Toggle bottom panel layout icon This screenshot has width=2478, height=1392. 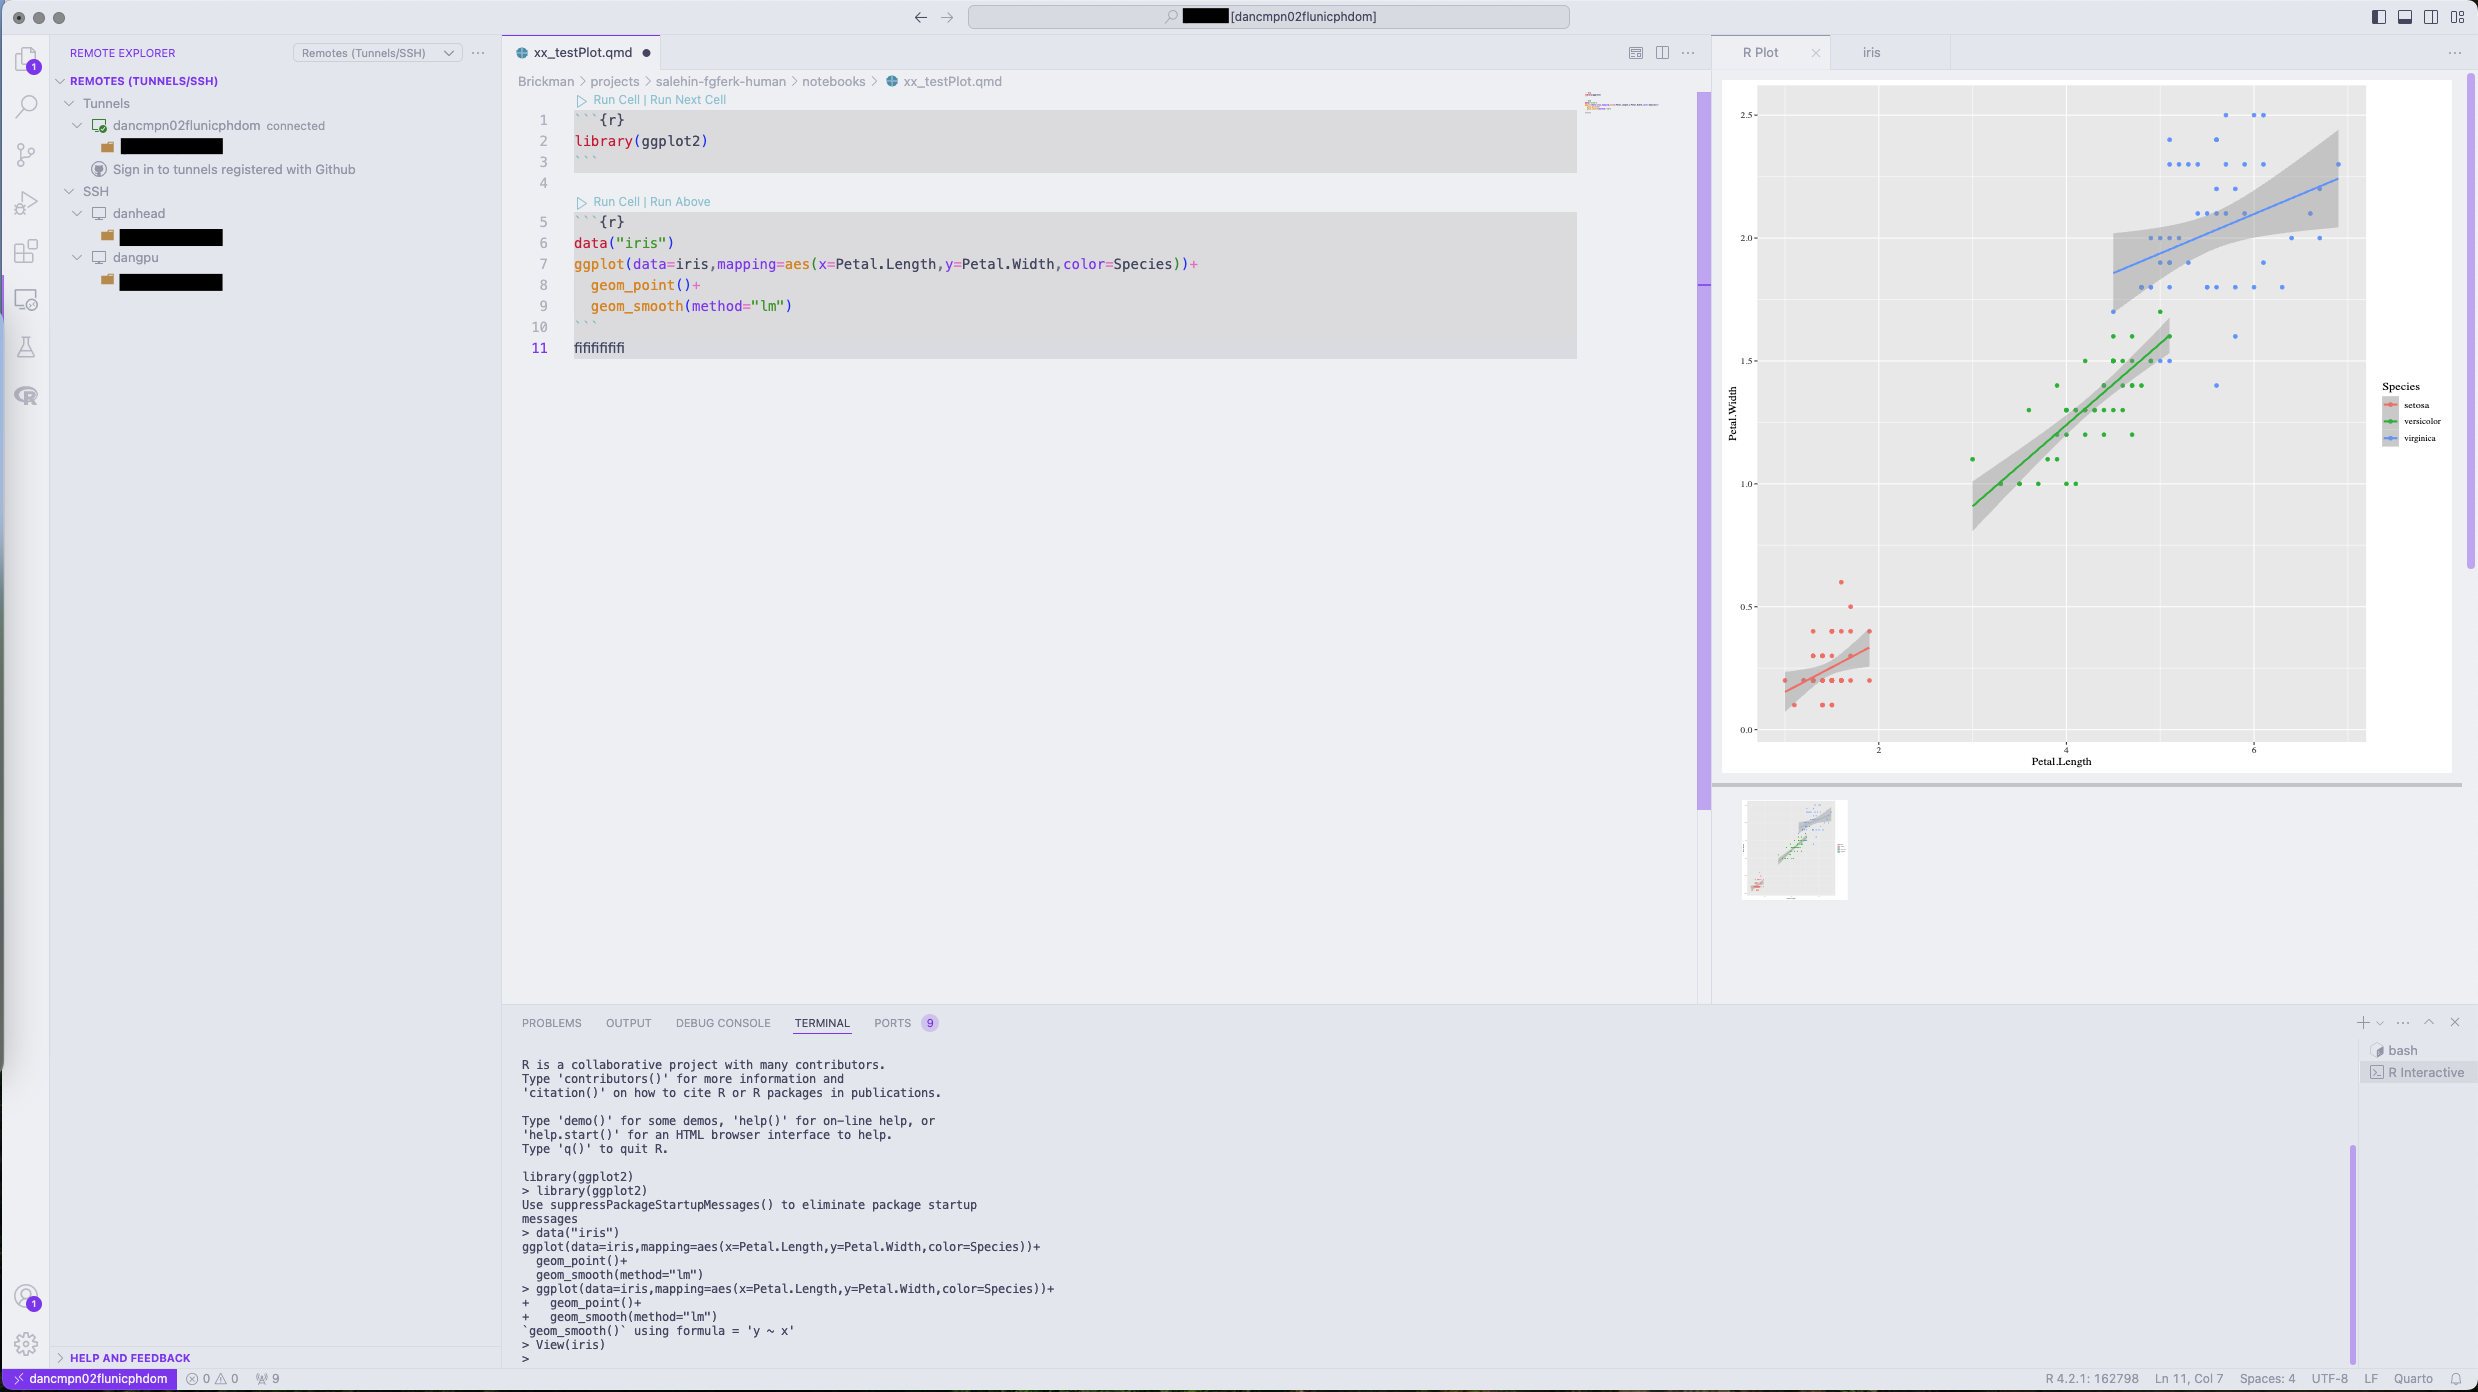point(2405,17)
